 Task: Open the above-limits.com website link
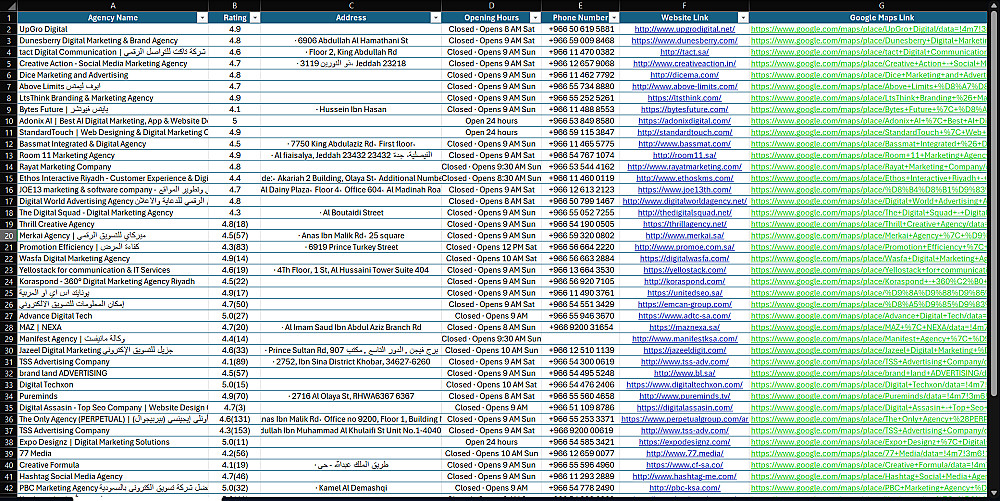click(684, 87)
